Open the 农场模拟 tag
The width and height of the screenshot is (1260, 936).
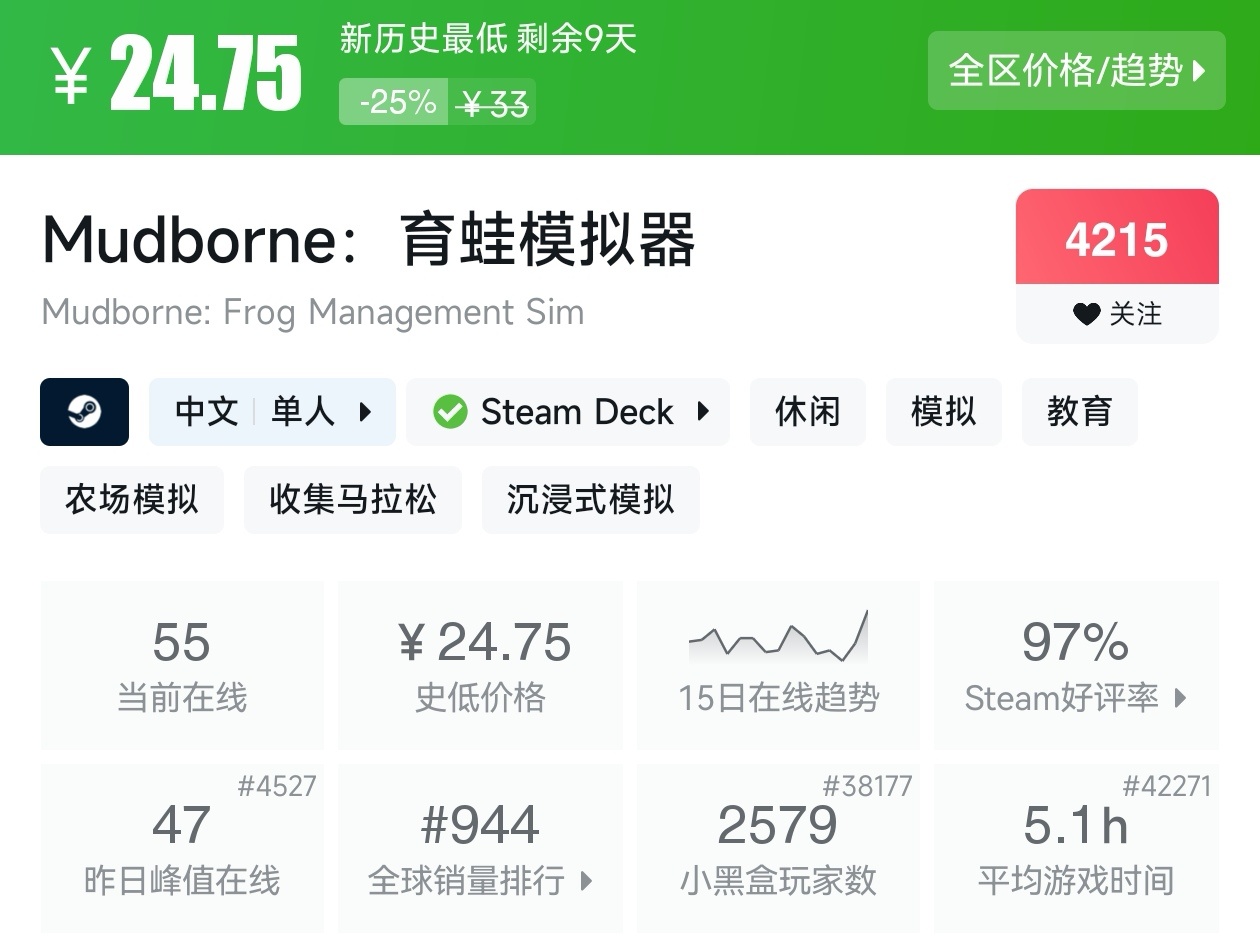[132, 499]
